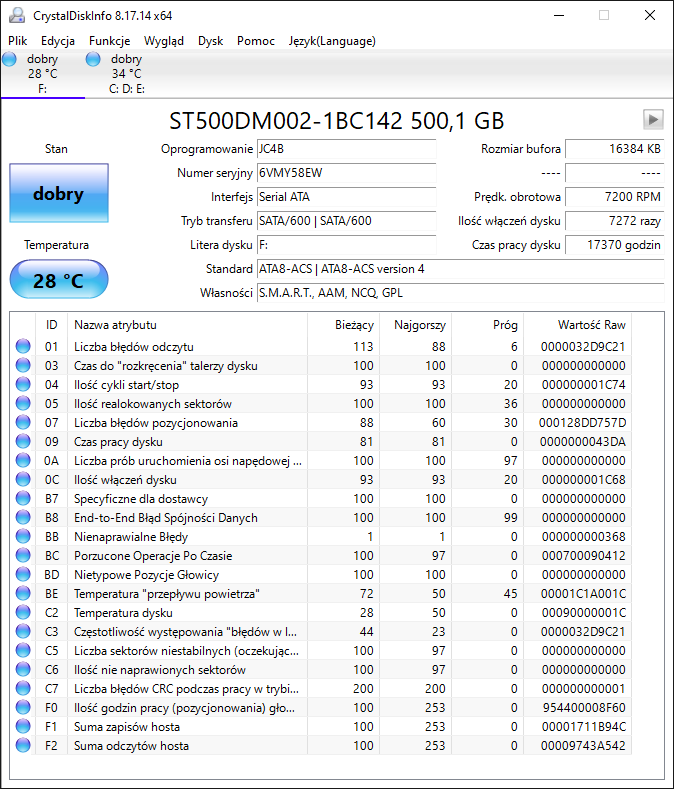Click the 'Wartość Raw' column header
Image resolution: width=674 pixels, height=789 pixels.
point(577,325)
